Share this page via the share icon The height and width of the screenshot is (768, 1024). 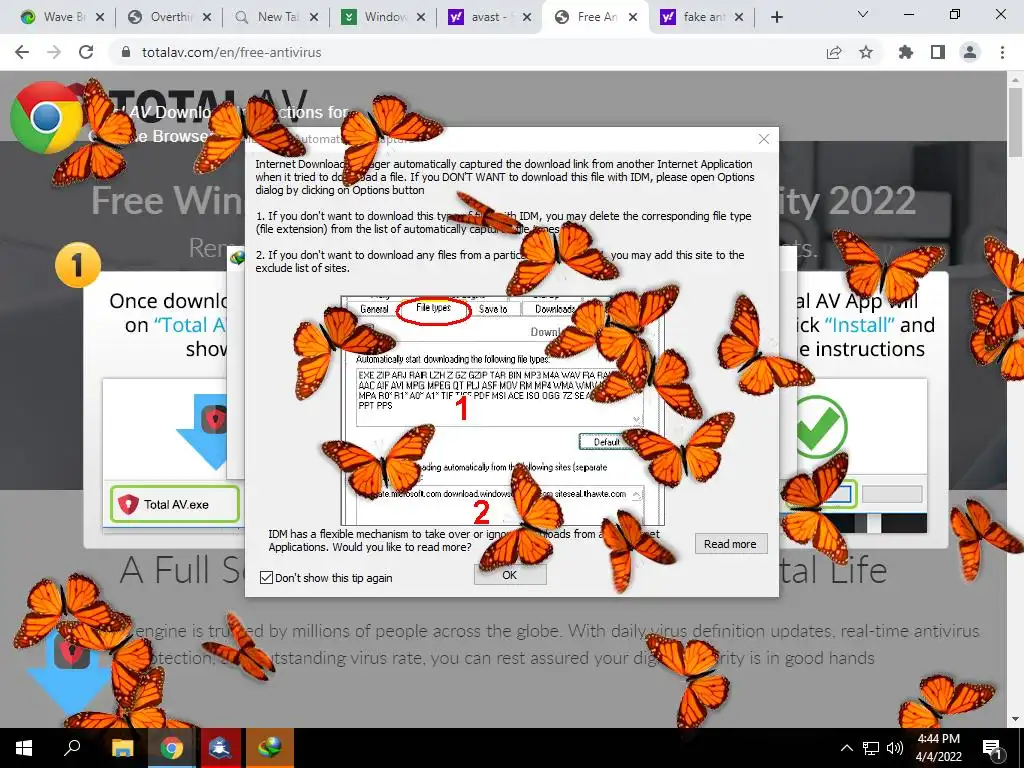click(x=834, y=52)
